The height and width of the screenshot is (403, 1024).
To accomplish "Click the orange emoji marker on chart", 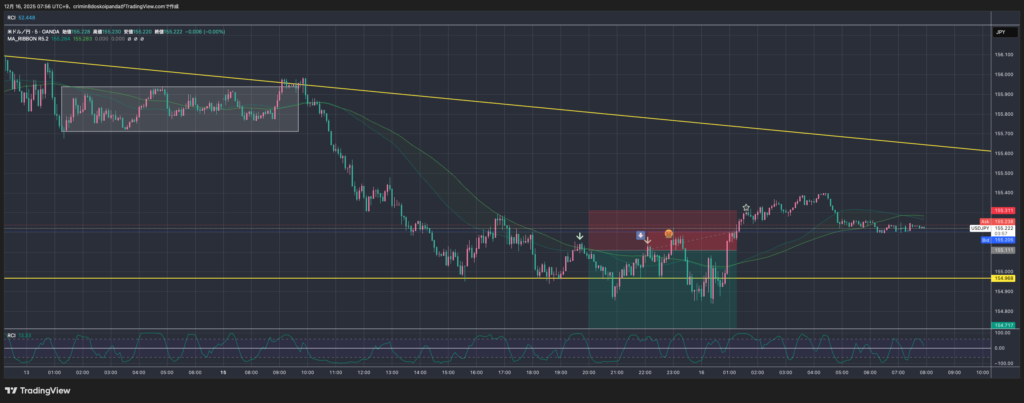I will (x=668, y=233).
